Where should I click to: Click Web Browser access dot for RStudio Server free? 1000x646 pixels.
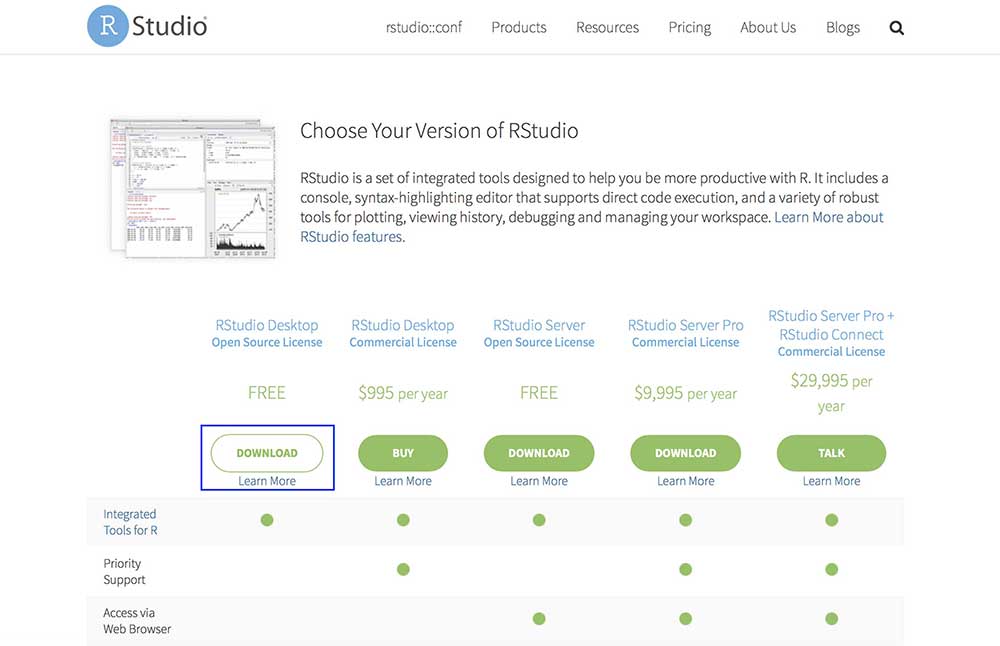tap(539, 618)
